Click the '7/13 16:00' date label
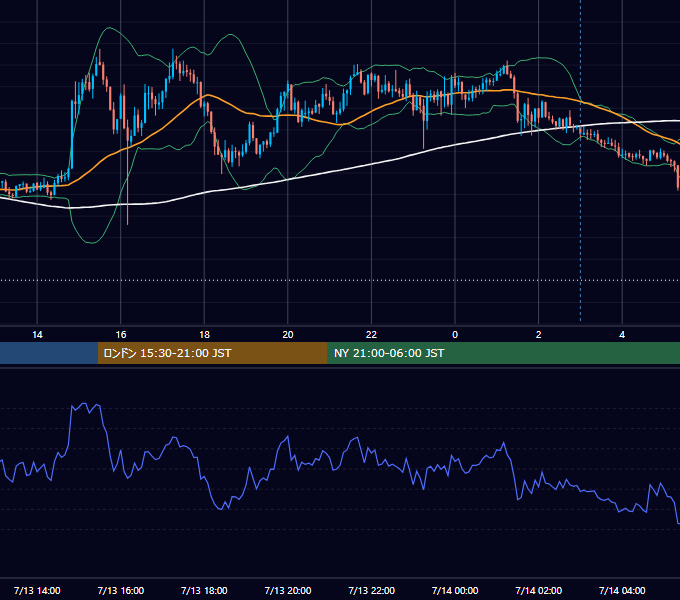 (121, 590)
